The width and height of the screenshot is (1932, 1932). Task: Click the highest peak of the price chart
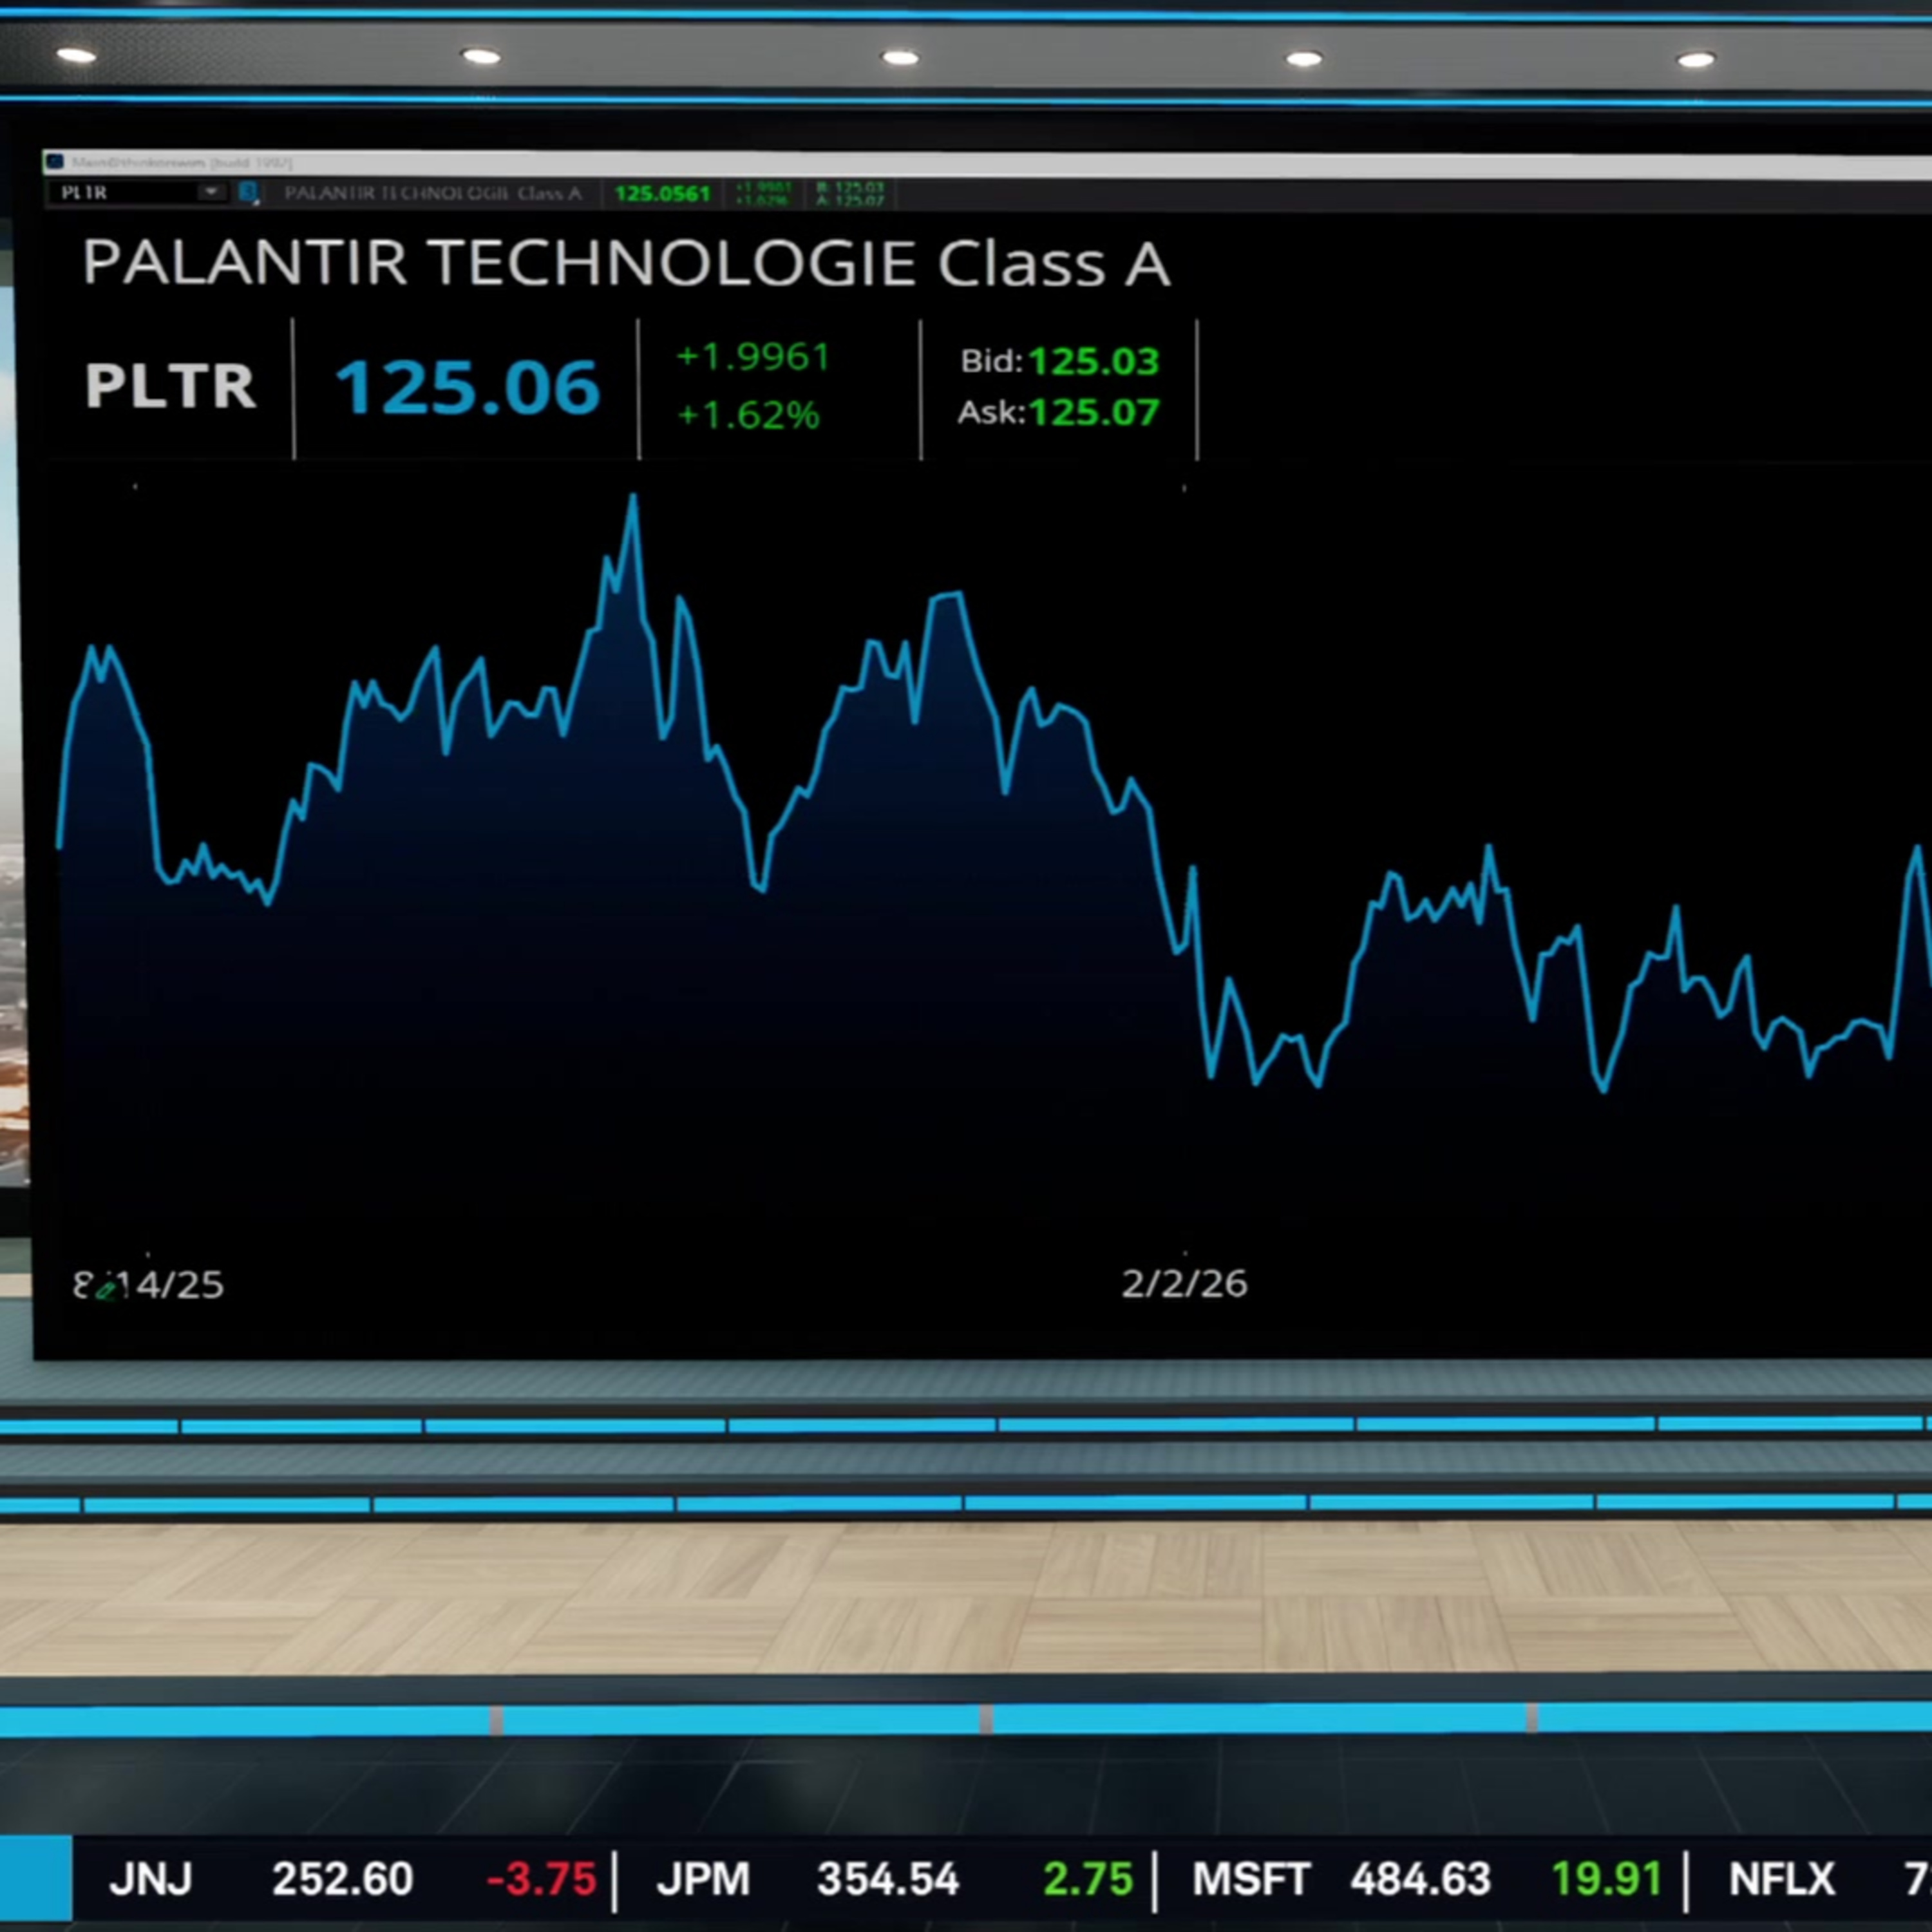point(633,497)
